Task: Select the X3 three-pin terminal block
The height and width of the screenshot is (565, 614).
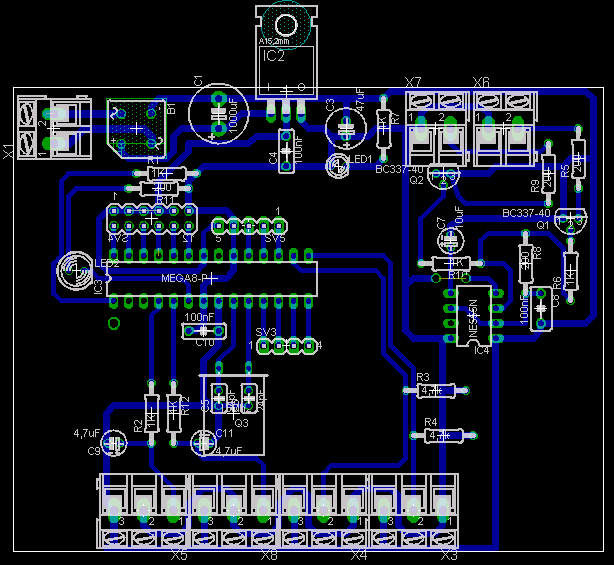Action: tap(414, 511)
